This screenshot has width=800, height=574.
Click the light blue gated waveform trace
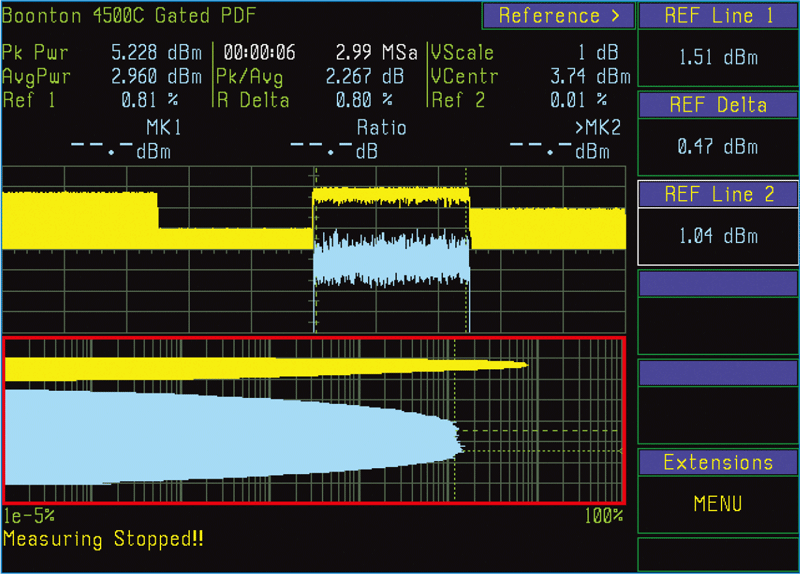(x=391, y=257)
